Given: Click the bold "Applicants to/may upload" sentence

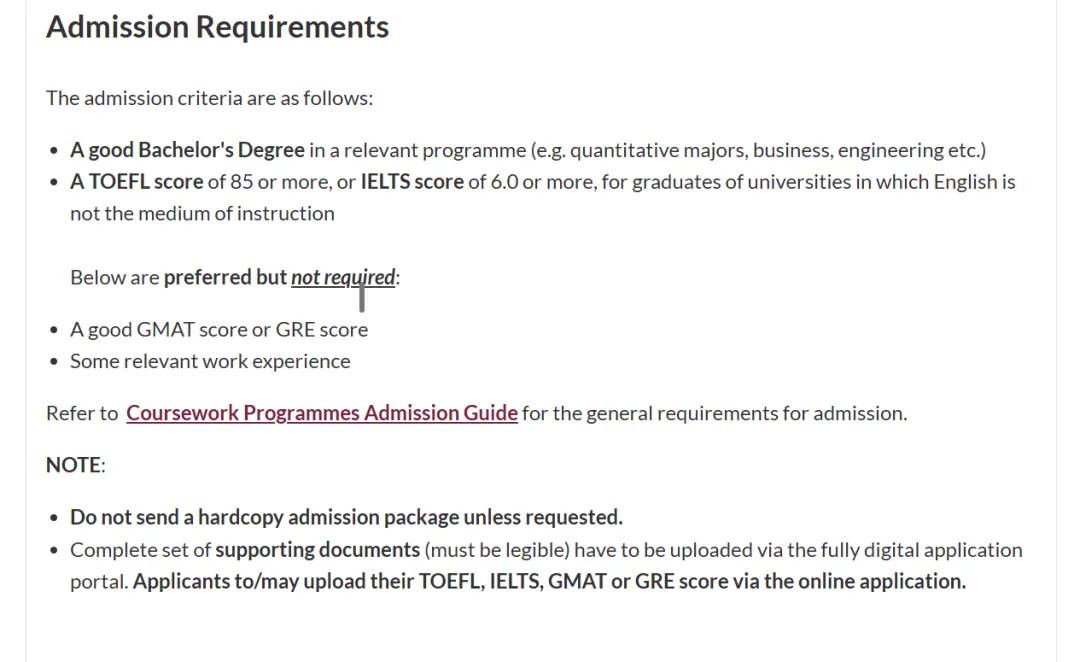Looking at the screenshot, I should tap(549, 581).
